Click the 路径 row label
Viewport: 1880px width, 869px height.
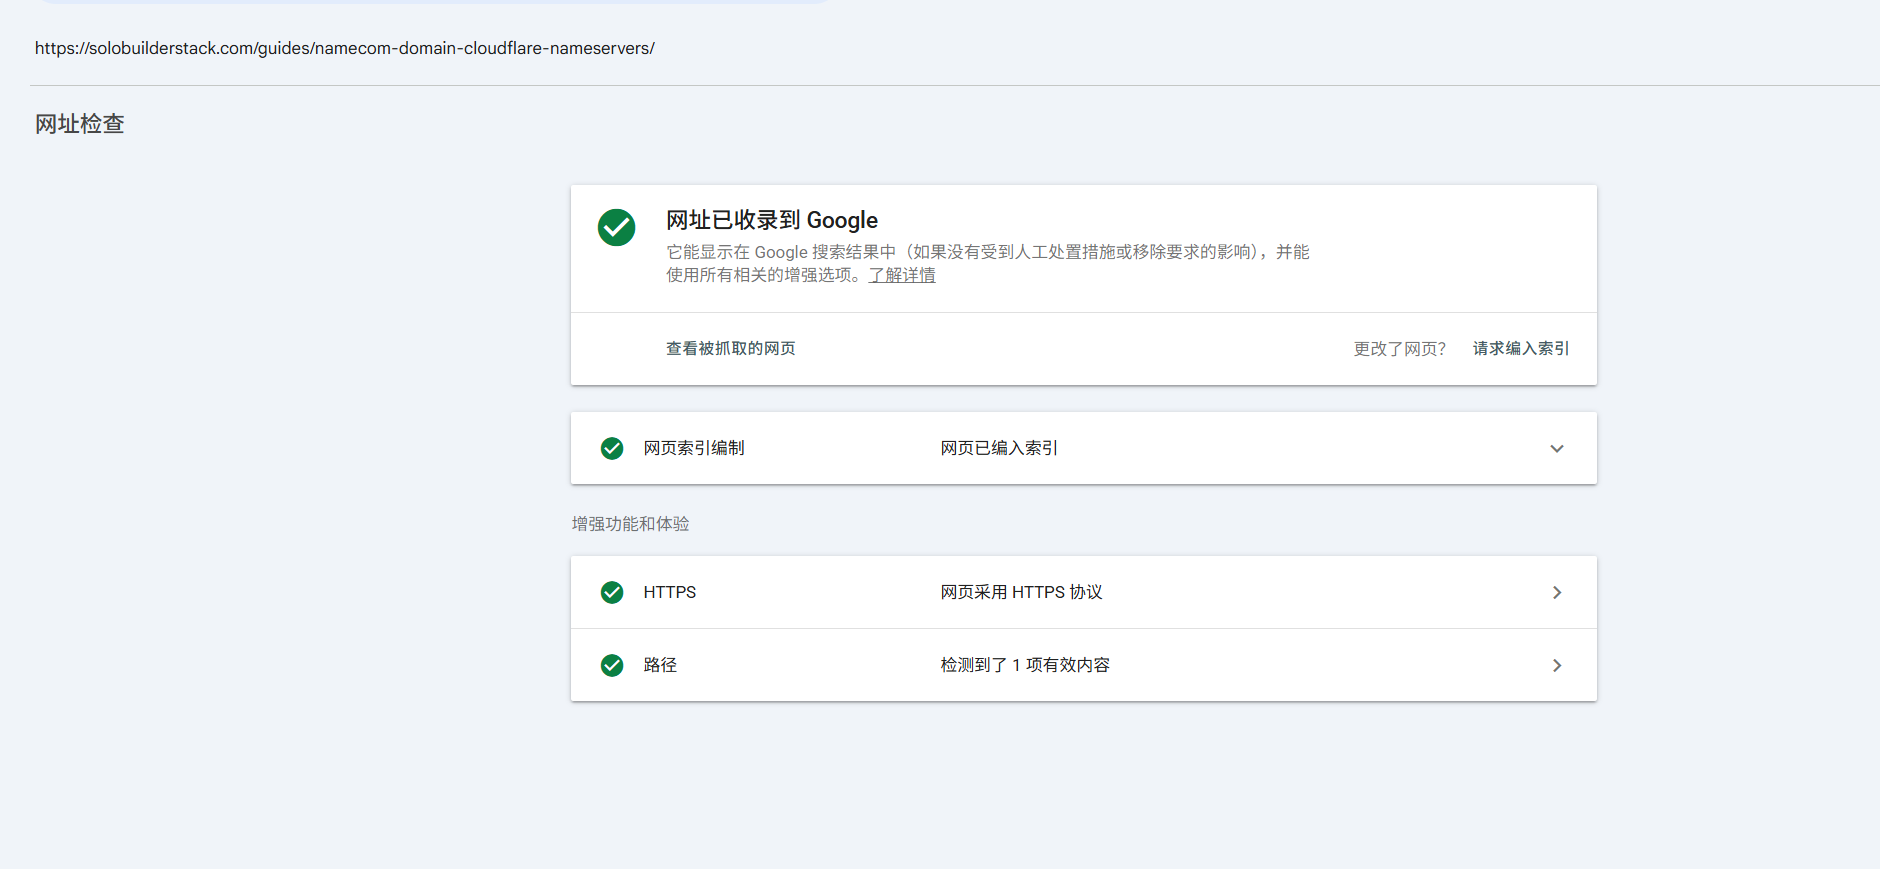pyautogui.click(x=660, y=665)
